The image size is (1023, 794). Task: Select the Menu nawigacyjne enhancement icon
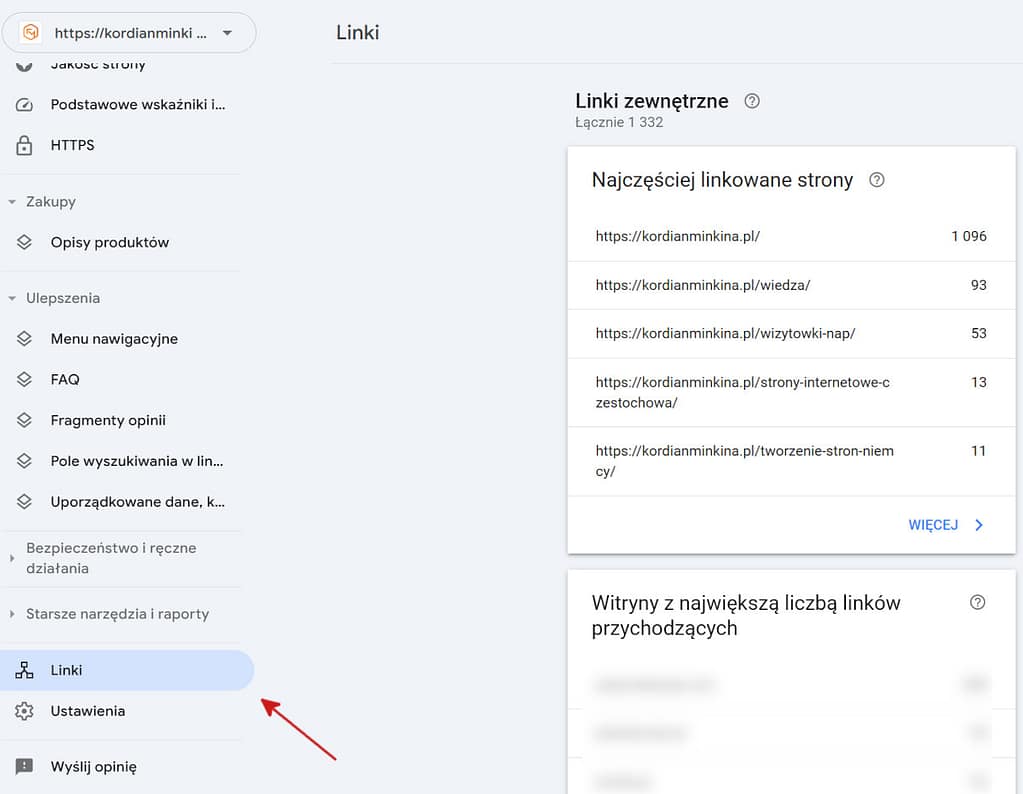(24, 339)
